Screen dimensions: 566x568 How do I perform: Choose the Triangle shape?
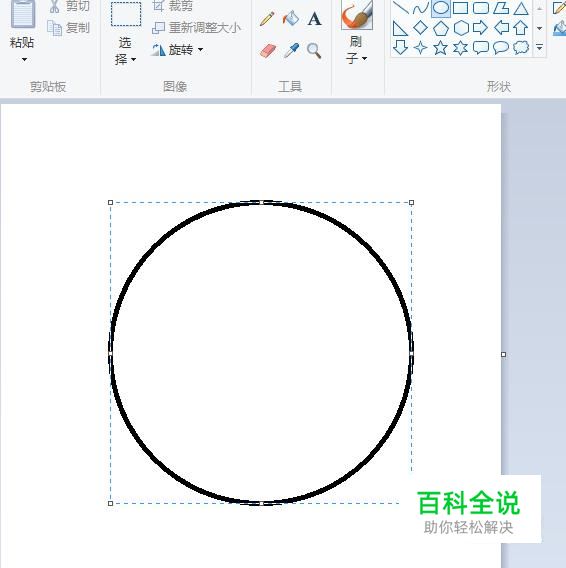click(x=521, y=8)
